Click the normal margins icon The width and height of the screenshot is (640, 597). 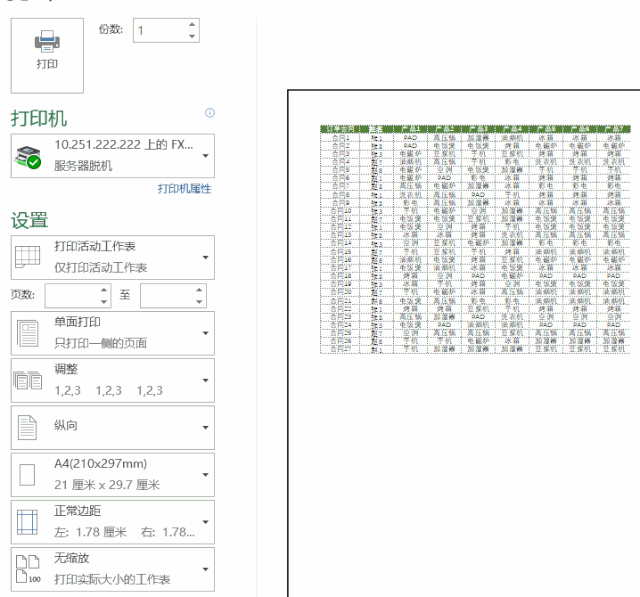(27, 522)
